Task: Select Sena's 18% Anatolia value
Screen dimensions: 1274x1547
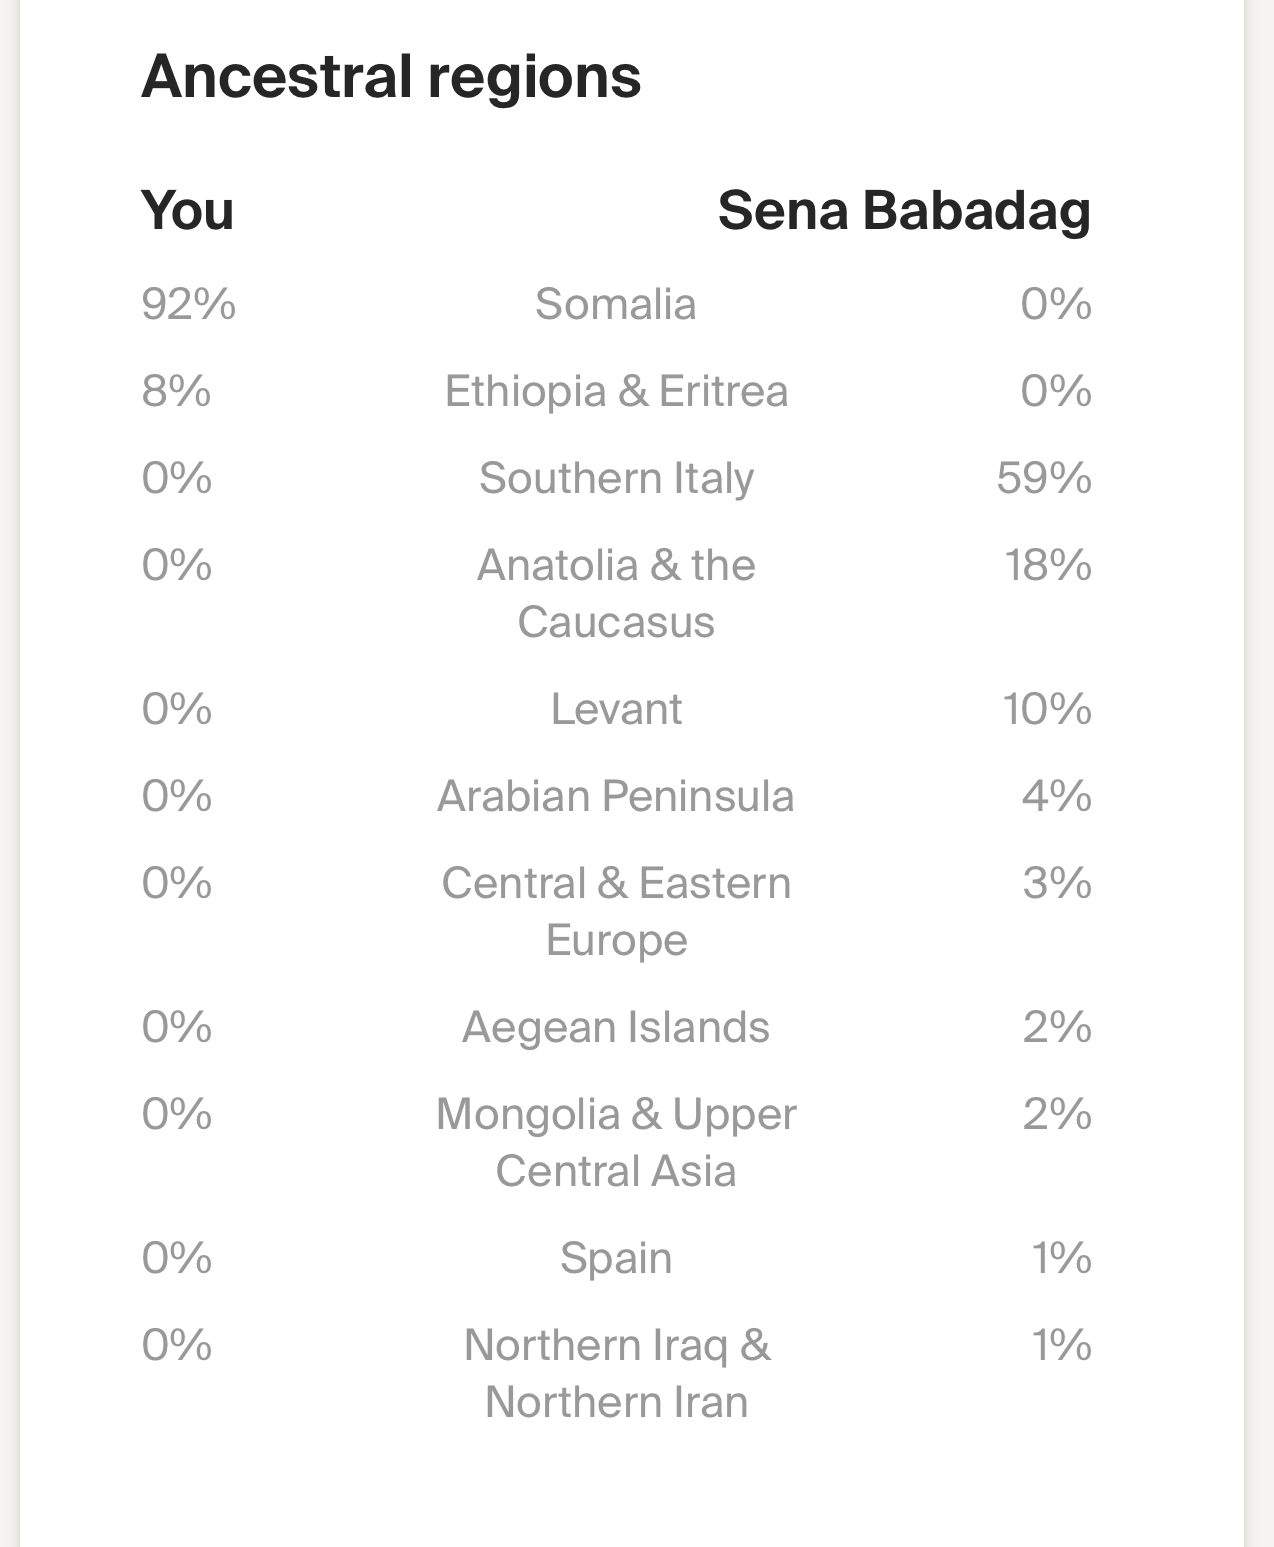Action: point(1048,565)
